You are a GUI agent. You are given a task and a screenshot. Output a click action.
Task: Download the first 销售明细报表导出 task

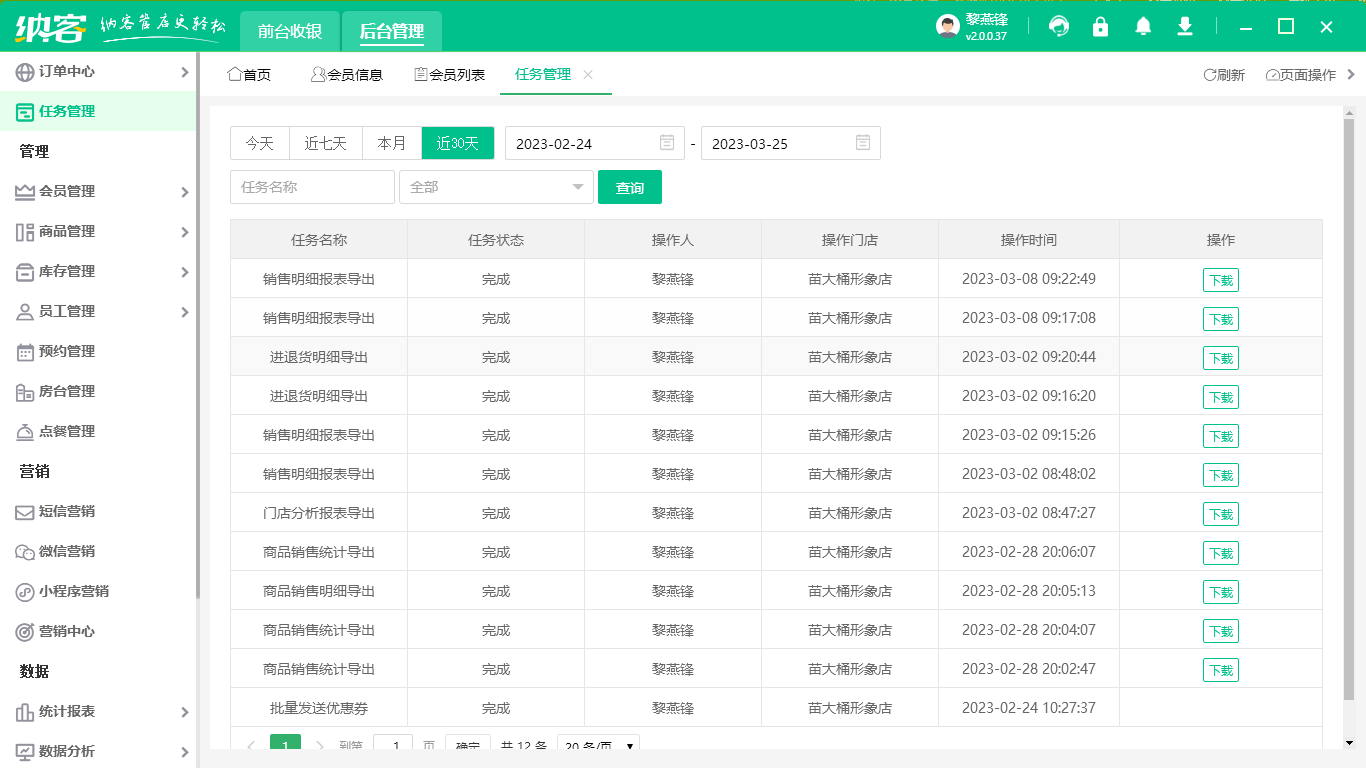1220,279
